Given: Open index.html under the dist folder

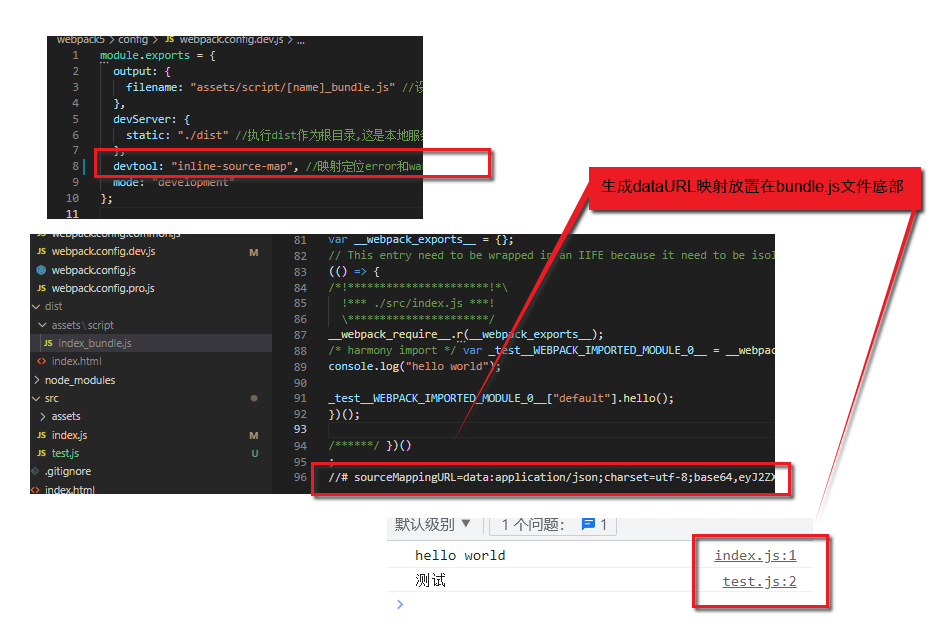Looking at the screenshot, I should click(76, 361).
